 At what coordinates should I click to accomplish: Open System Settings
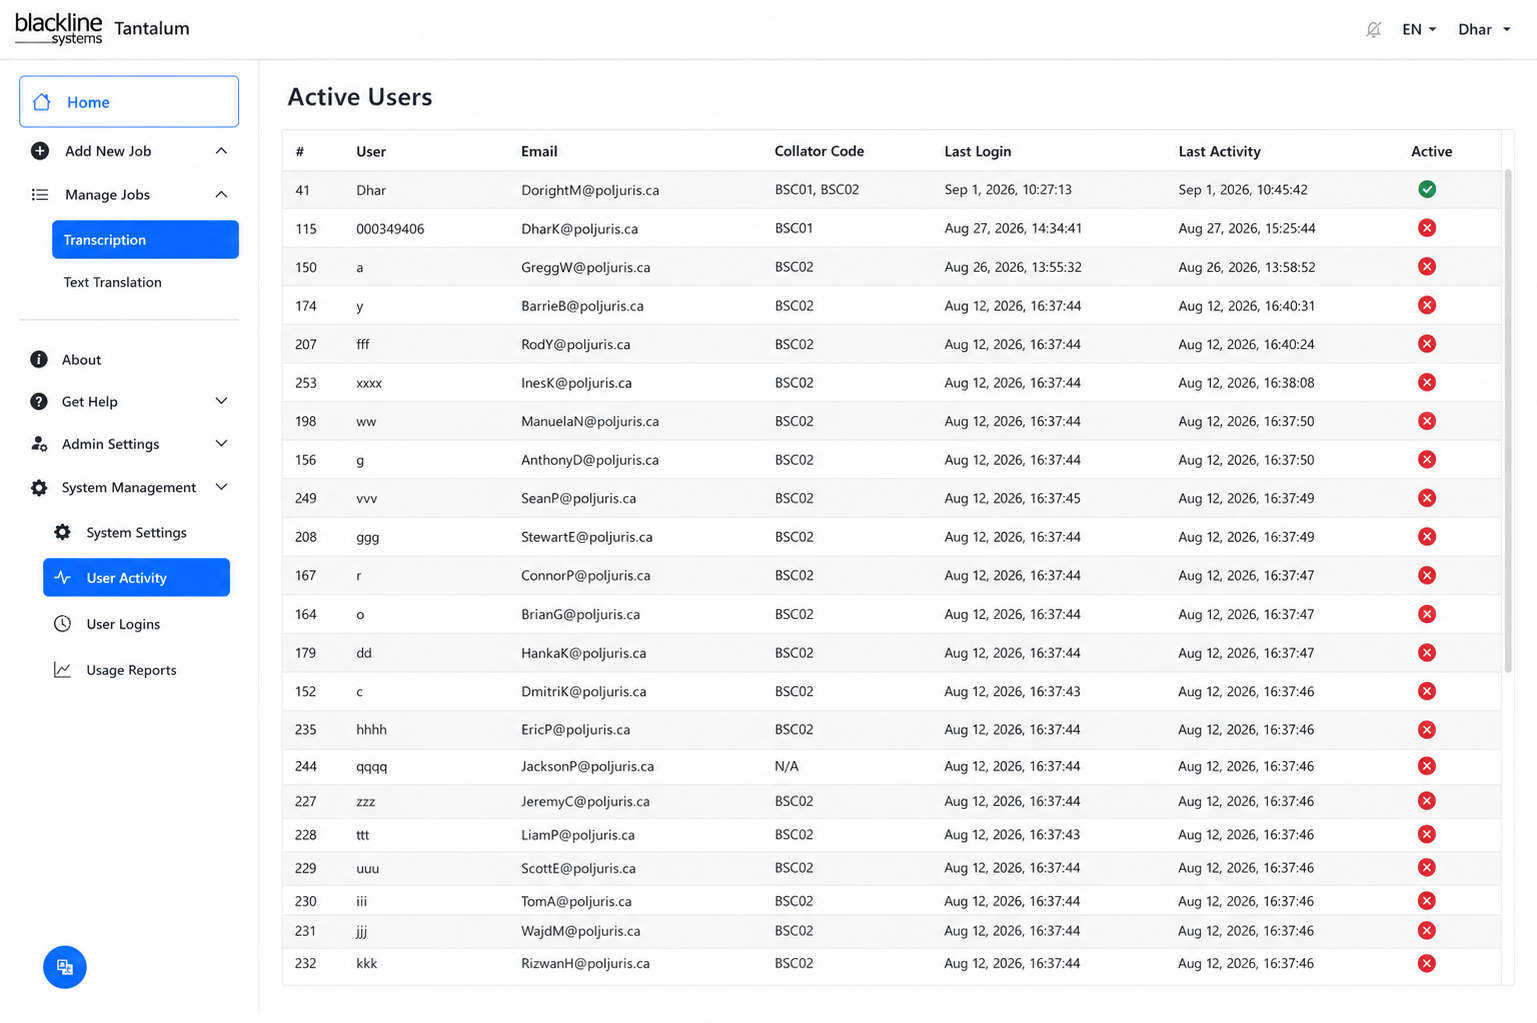pos(136,533)
